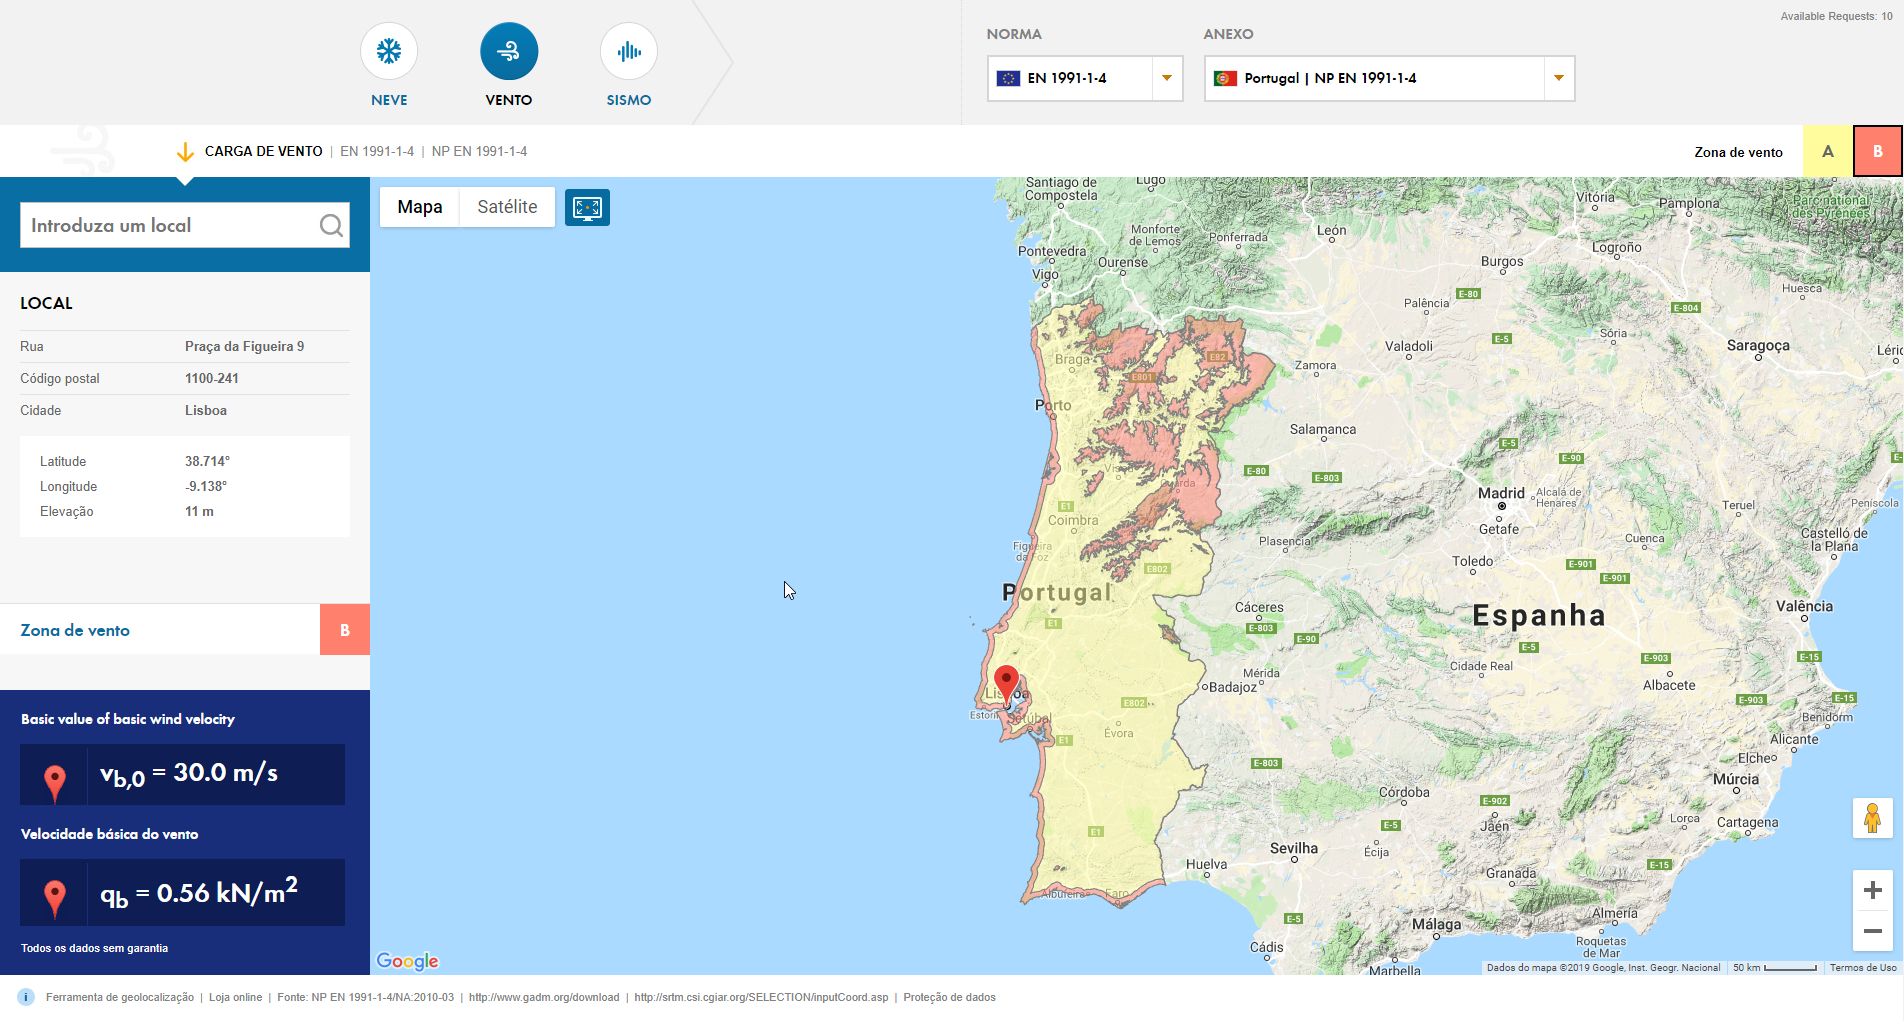Screen dimensions: 1904x1021
Task: Select the SISMO seismic load icon
Action: coord(629,52)
